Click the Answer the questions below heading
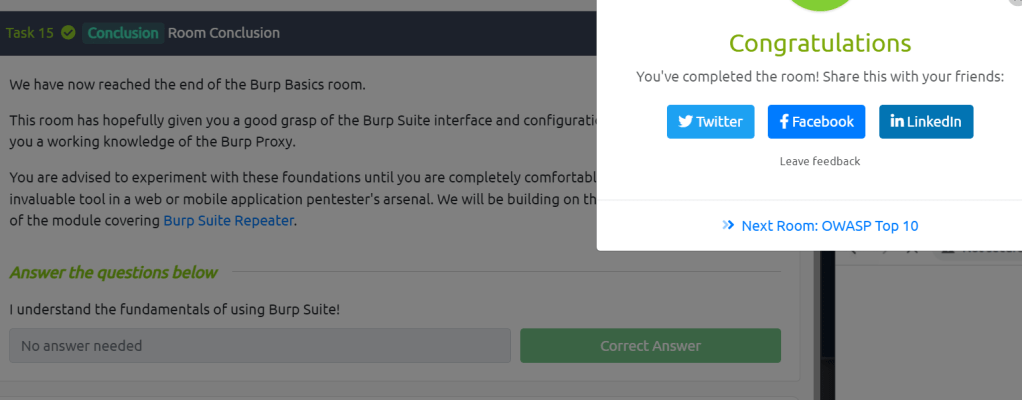The image size is (1022, 400). pos(113,273)
